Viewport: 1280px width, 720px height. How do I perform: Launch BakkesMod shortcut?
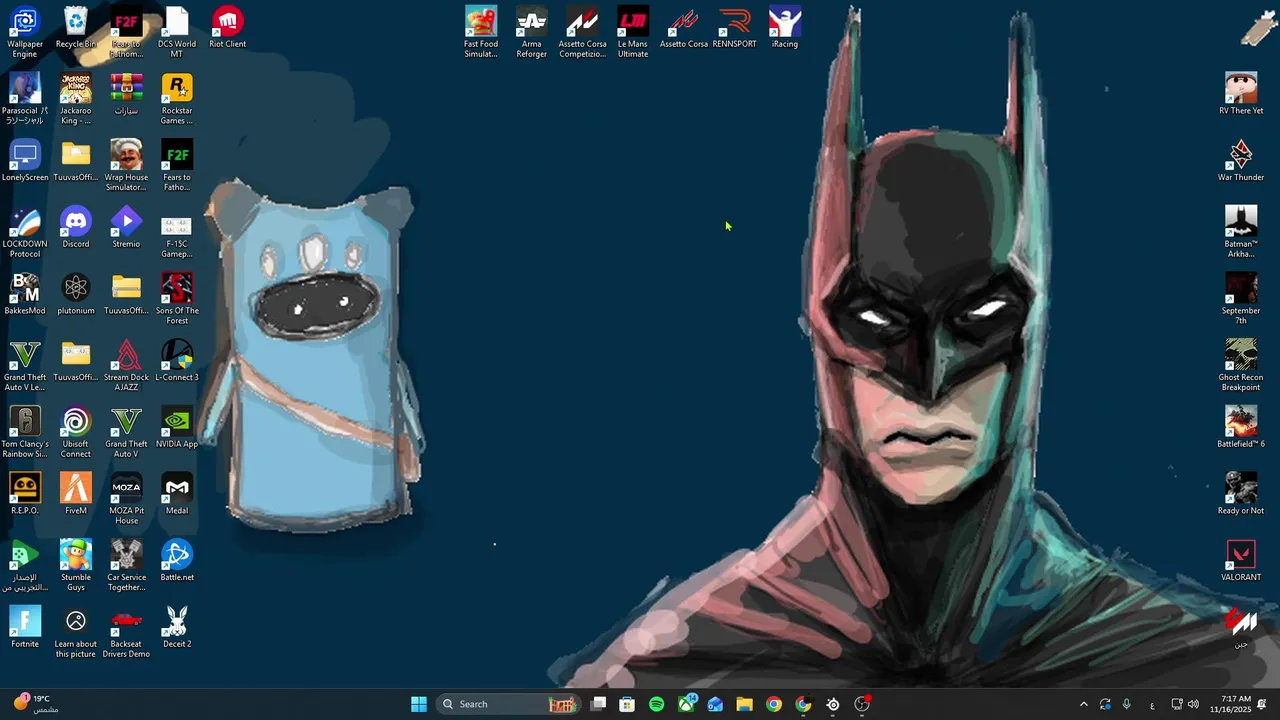pyautogui.click(x=25, y=294)
